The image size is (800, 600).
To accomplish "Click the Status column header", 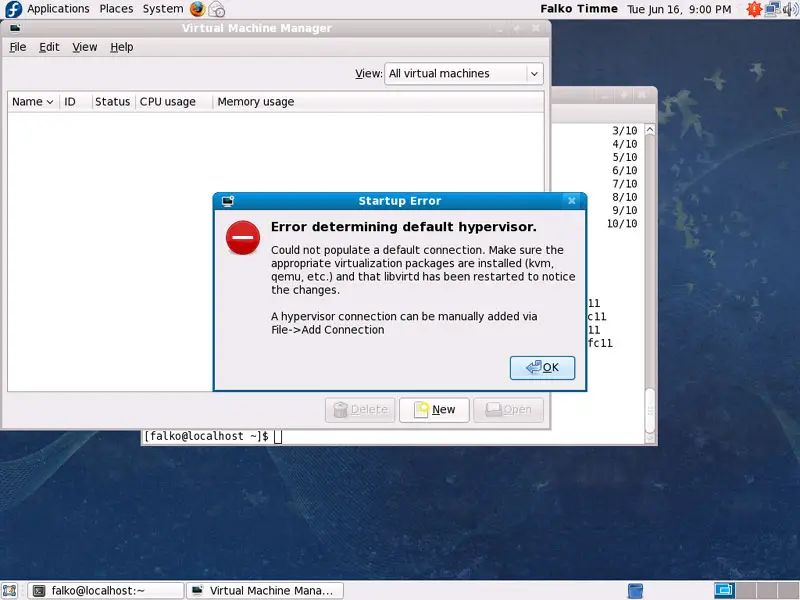I will tap(113, 102).
